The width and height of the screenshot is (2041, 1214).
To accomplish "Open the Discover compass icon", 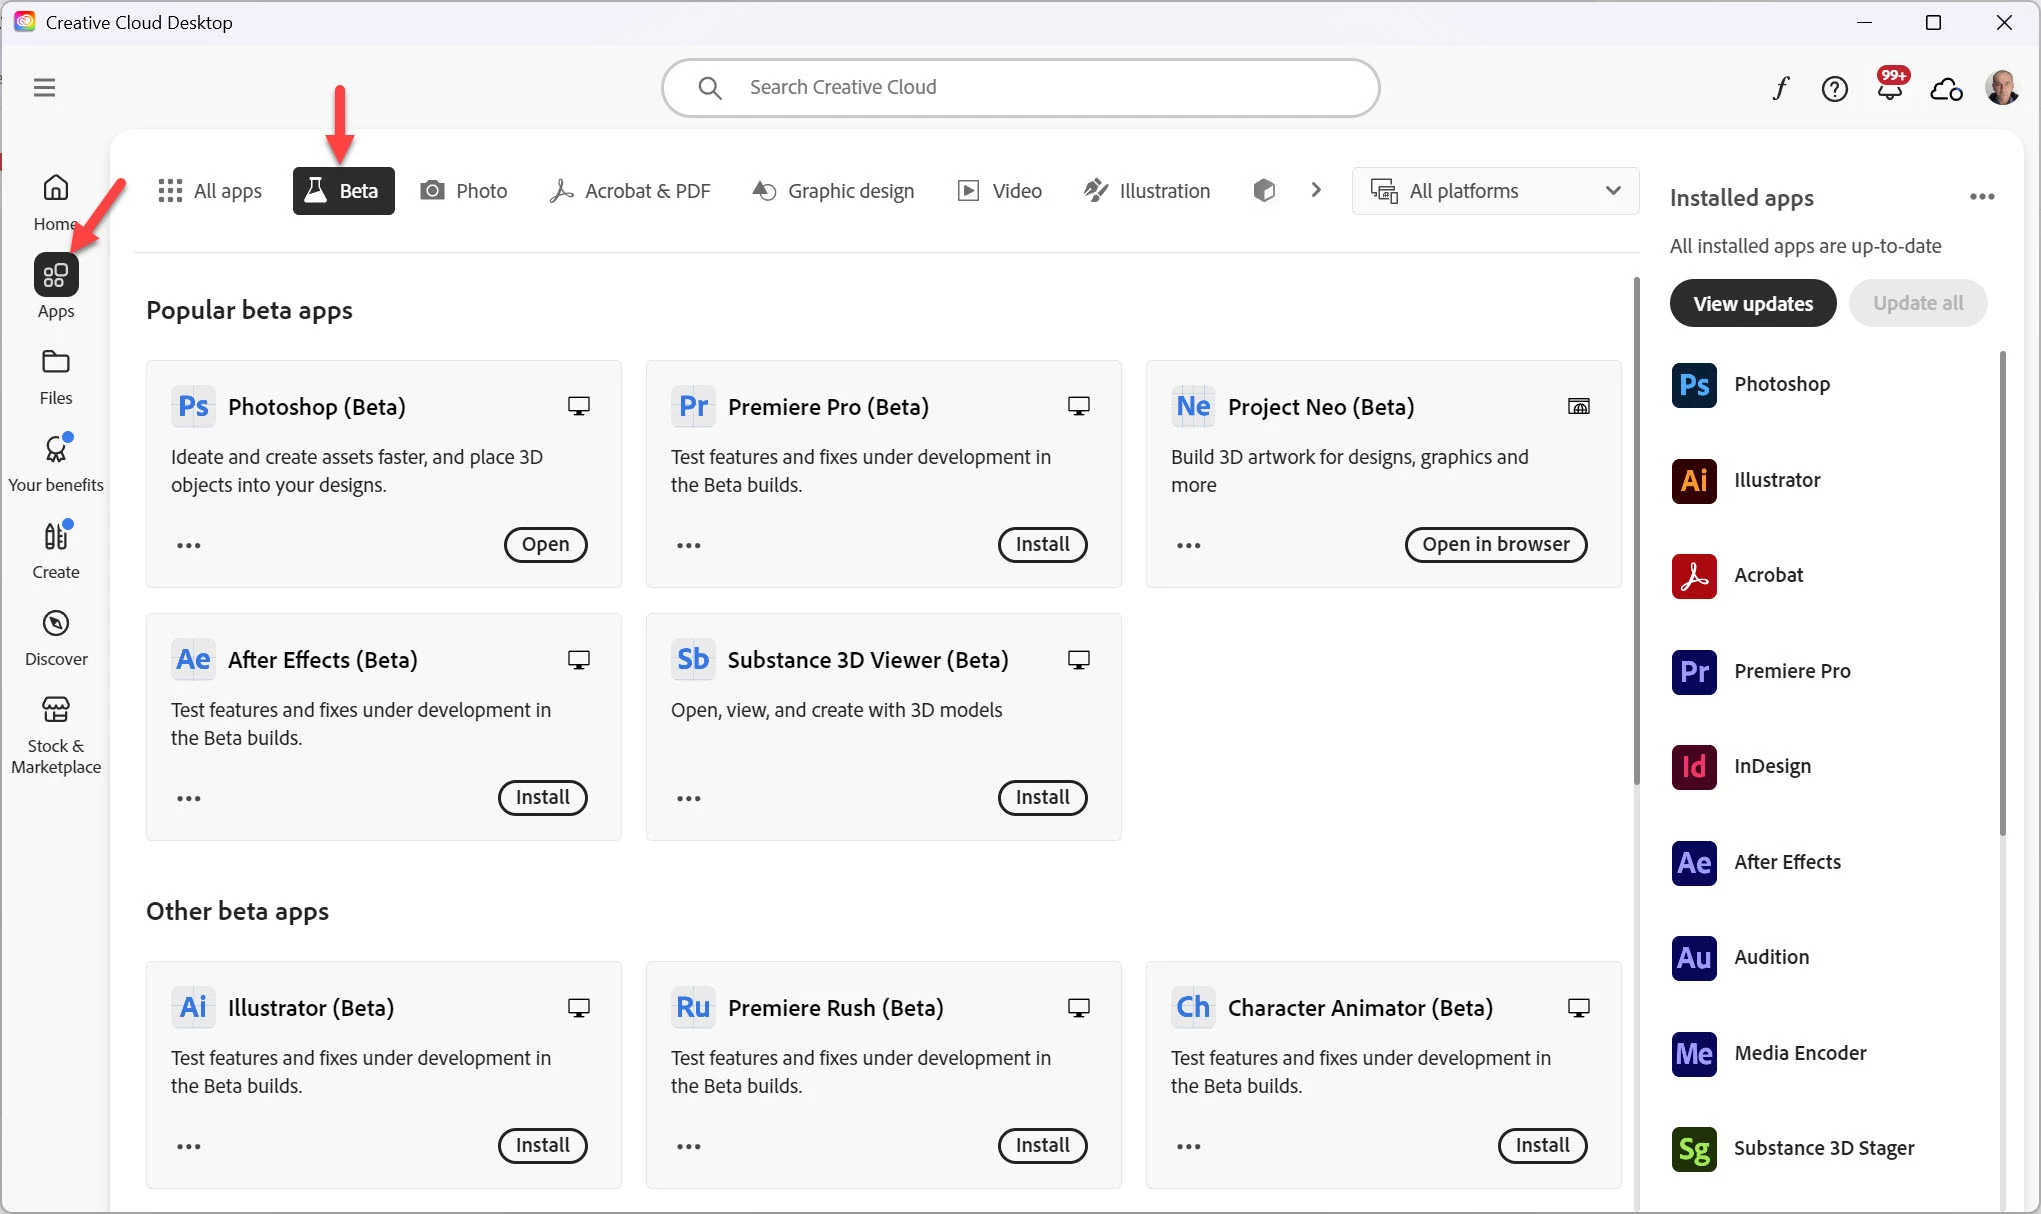I will 56,625.
